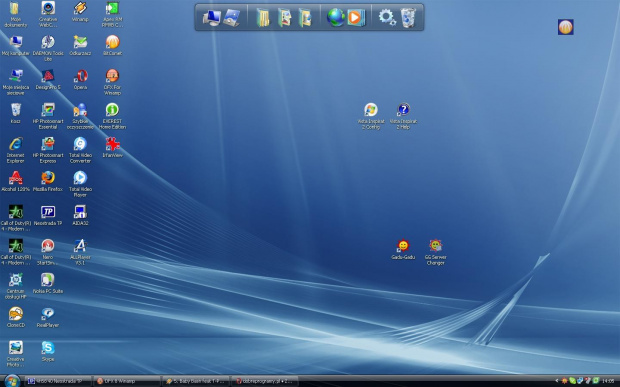
Task: Launch the media player icon in dock
Action: (x=355, y=18)
